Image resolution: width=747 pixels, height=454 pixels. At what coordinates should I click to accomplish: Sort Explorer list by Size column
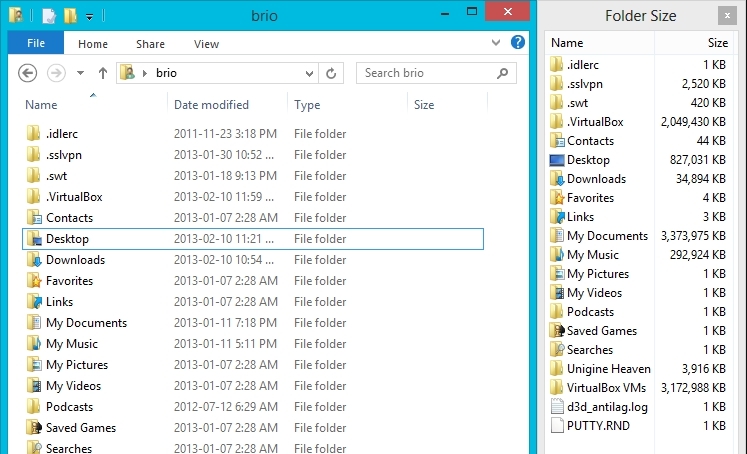click(x=424, y=105)
